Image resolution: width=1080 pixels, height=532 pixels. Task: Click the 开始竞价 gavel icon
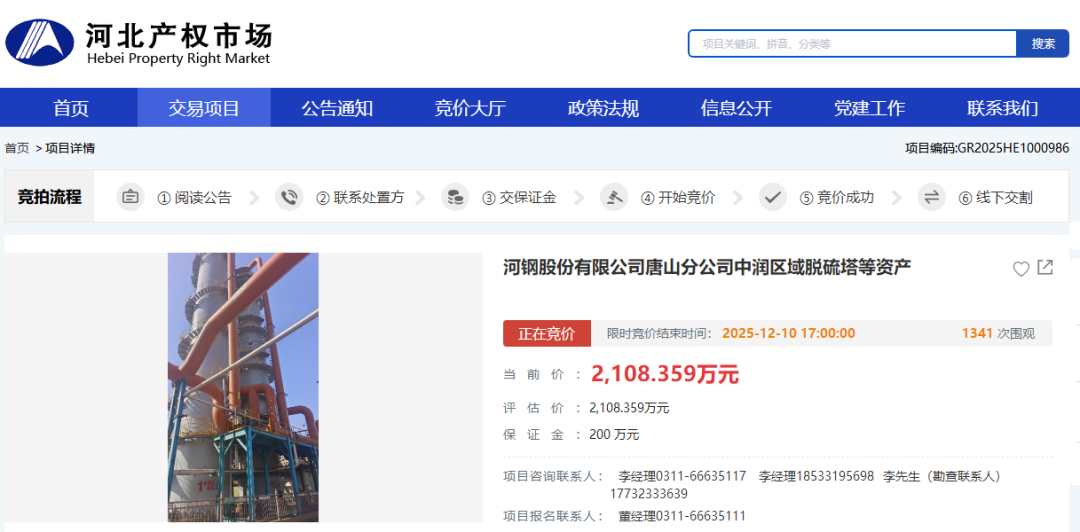(x=614, y=198)
